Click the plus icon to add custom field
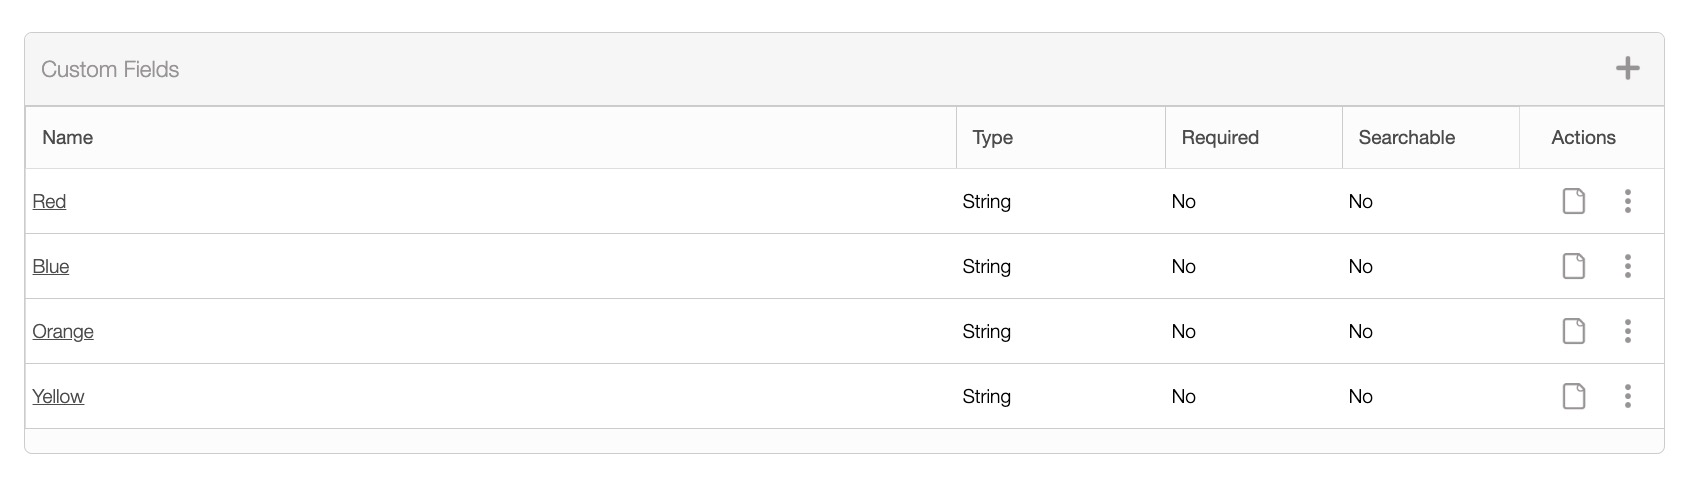Image resolution: width=1694 pixels, height=490 pixels. coord(1627,69)
